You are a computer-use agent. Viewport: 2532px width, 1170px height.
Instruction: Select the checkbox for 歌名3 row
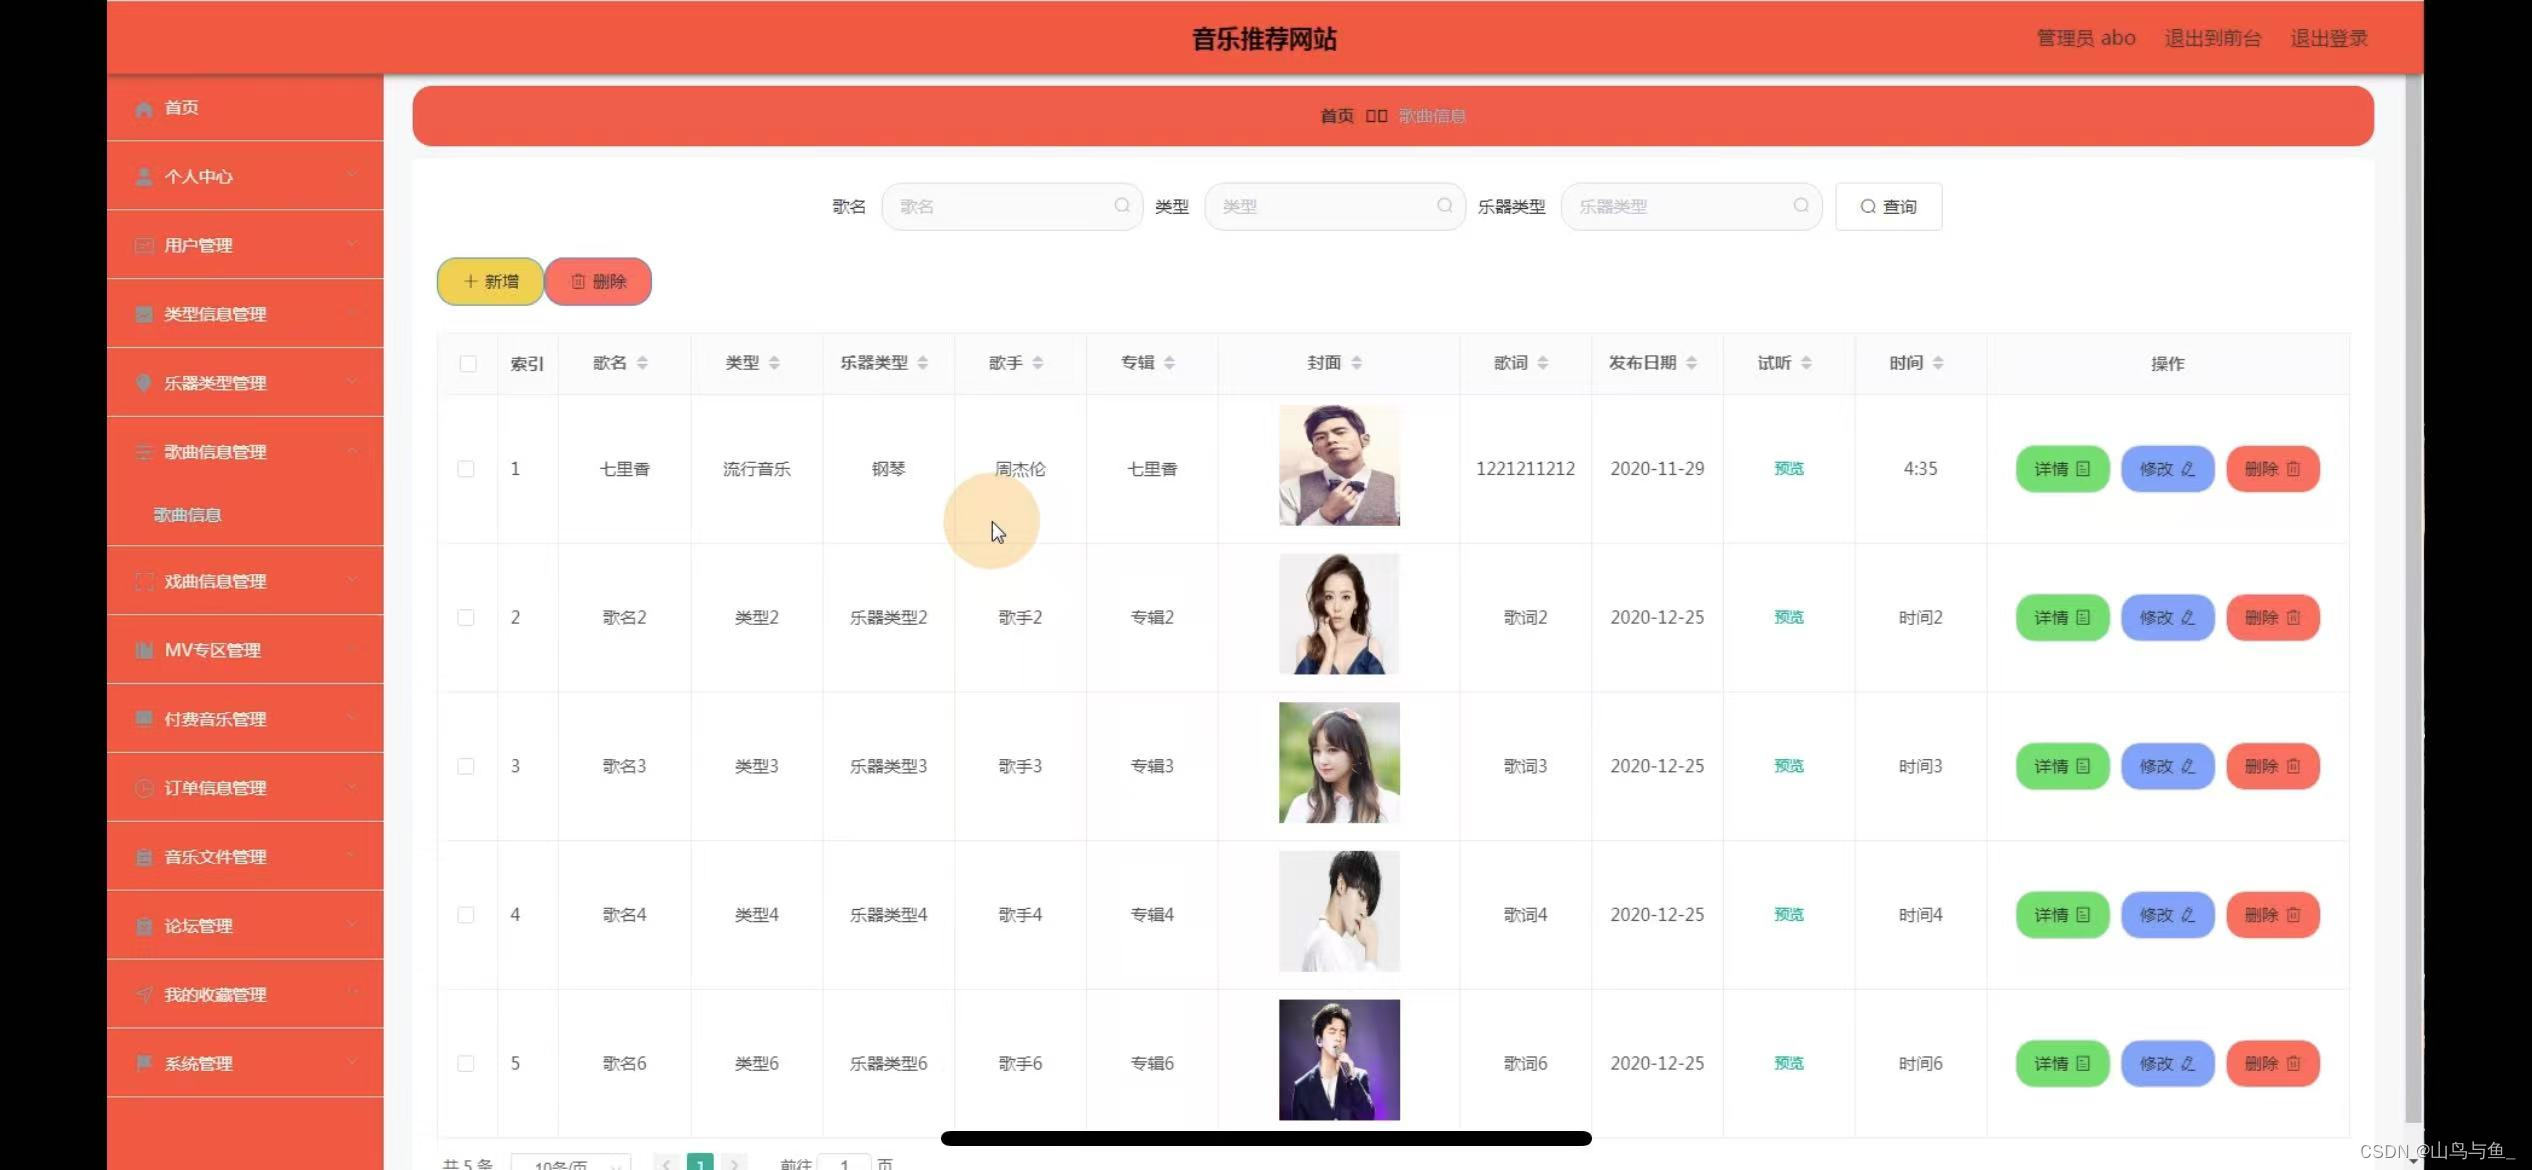pos(466,766)
